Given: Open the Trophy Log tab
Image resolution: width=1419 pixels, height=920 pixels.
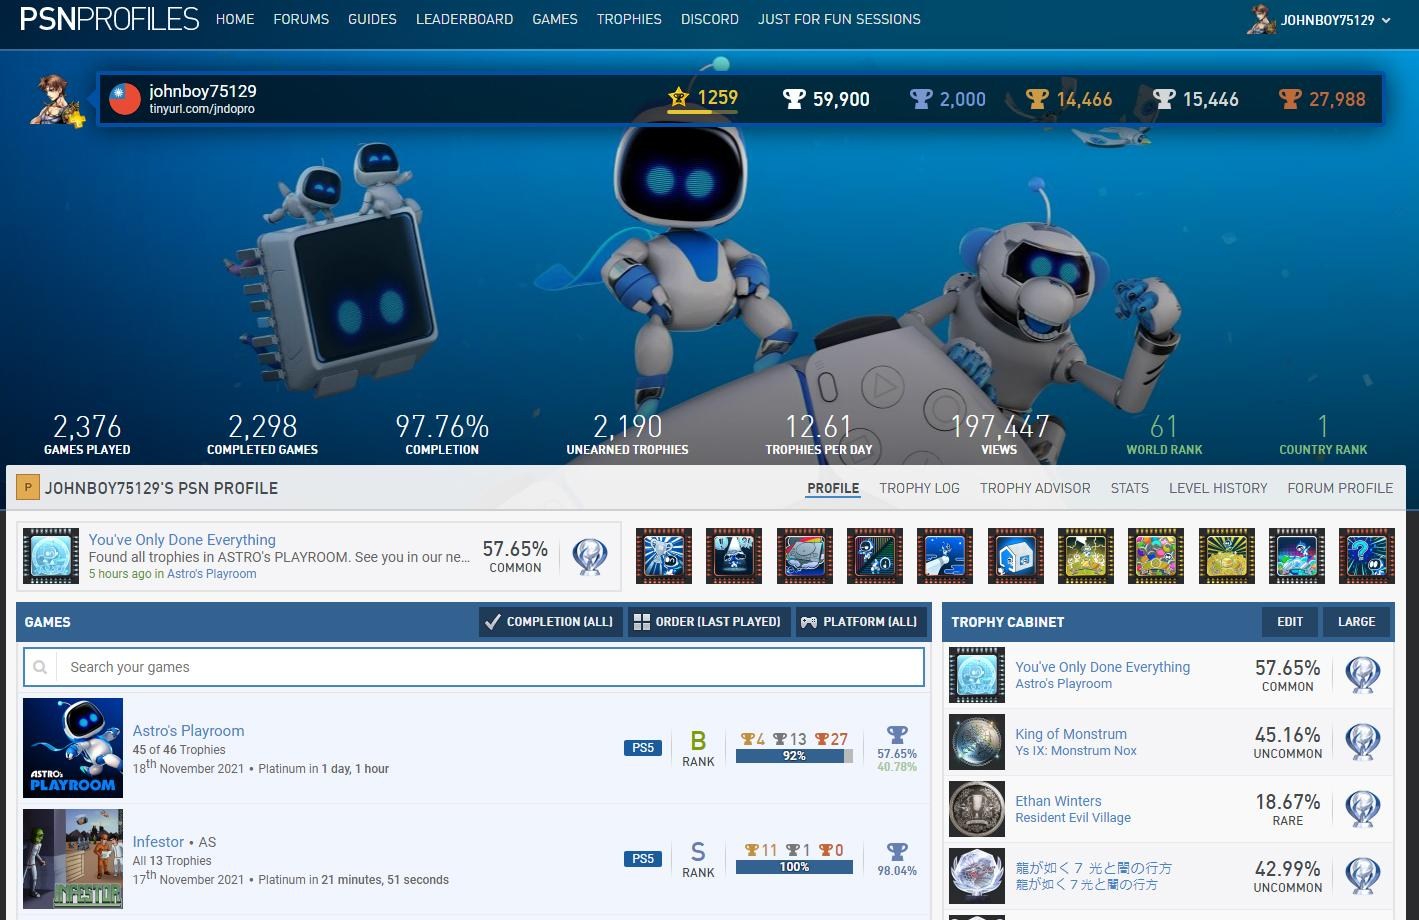Looking at the screenshot, I should [919, 488].
